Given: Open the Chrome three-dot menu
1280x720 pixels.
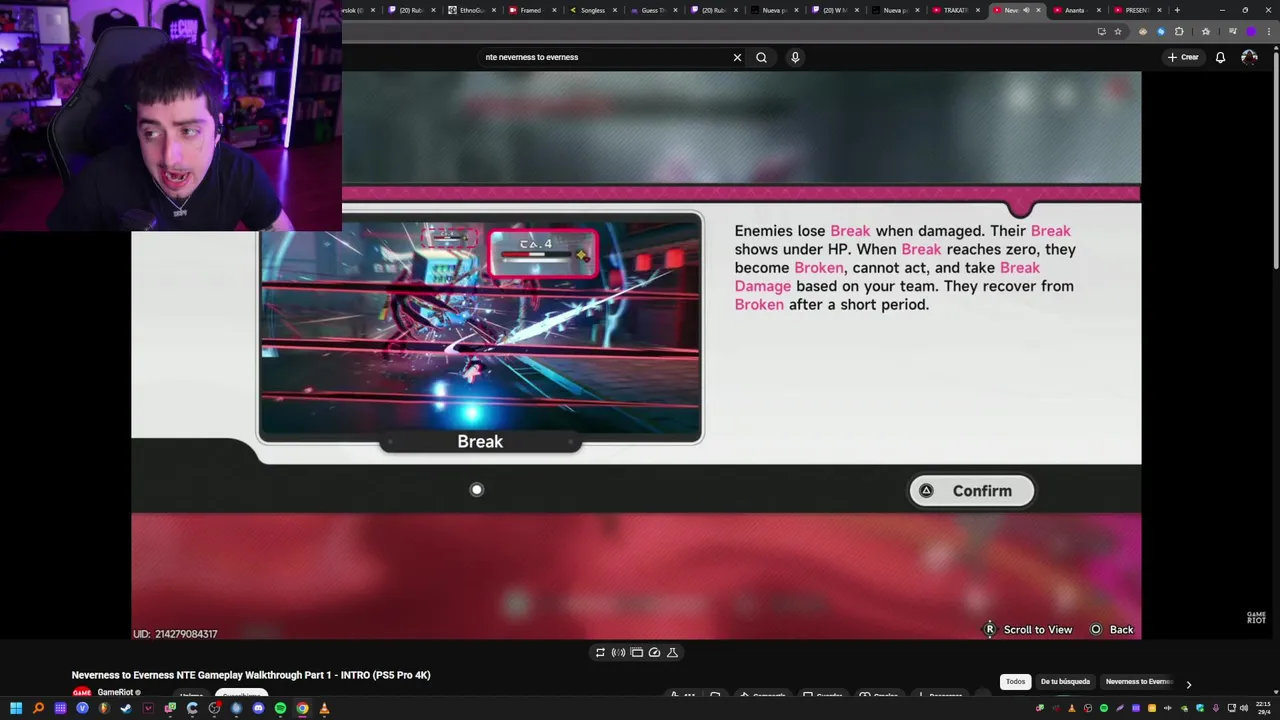Looking at the screenshot, I should (1269, 31).
